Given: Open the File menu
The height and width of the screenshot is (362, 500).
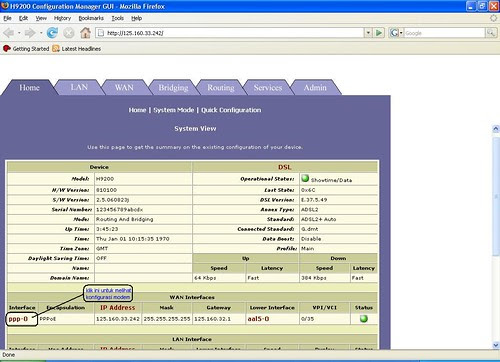Looking at the screenshot, I should pos(7,18).
